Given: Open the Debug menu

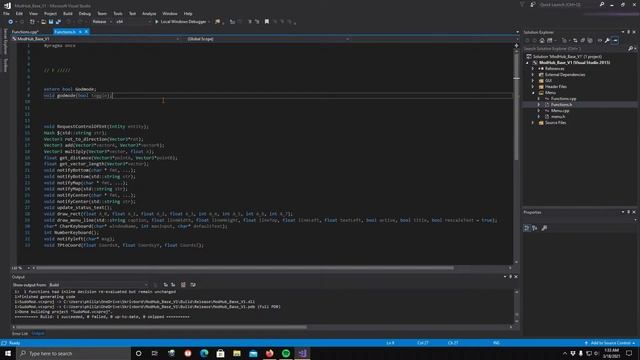Looking at the screenshot, I should pyautogui.click(x=84, y=13).
